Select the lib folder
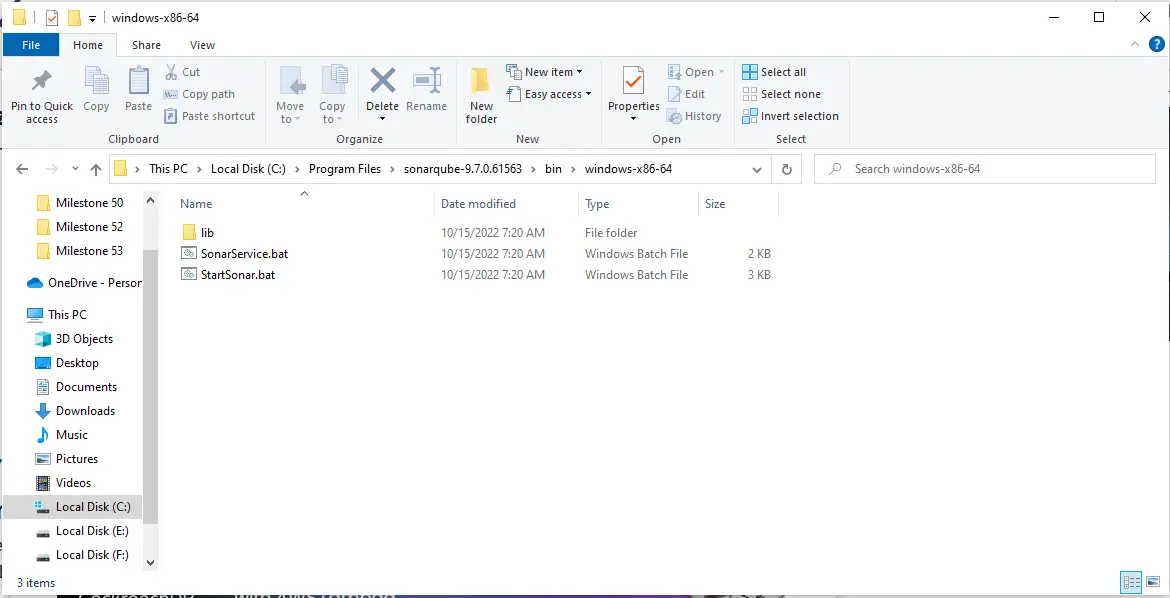The image size is (1170, 598). pyautogui.click(x=207, y=233)
